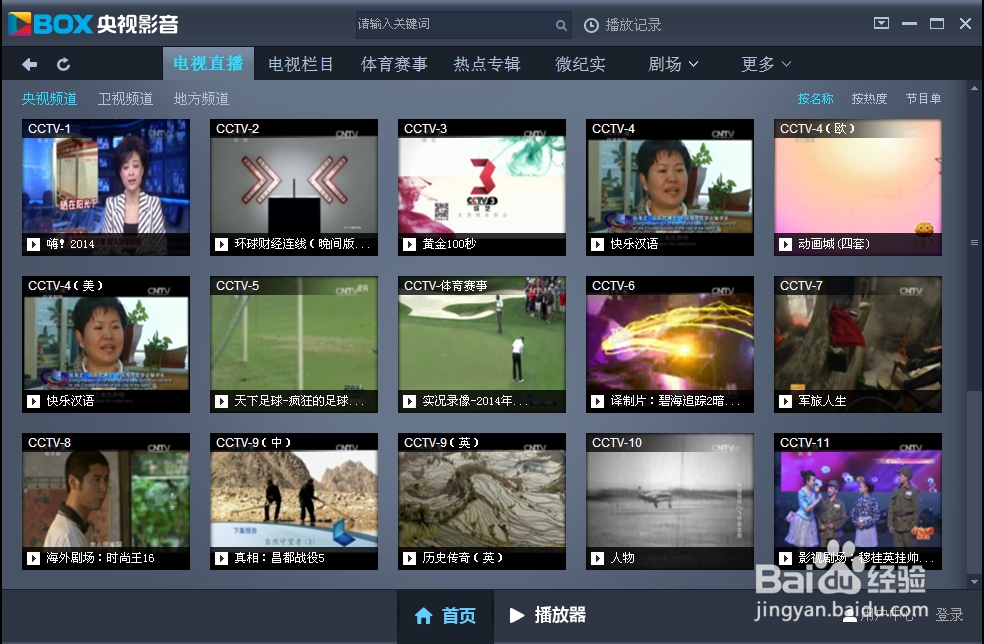Click the BOX 央视影音 logo
Viewport: 984px width, 644px height.
[x=94, y=24]
